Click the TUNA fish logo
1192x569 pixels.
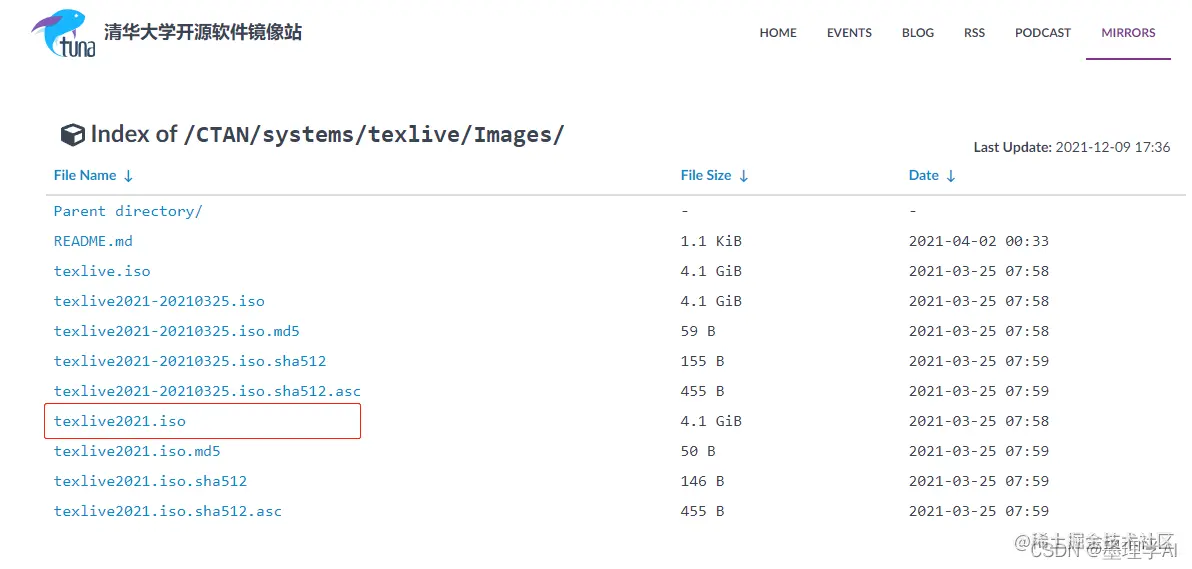coord(64,33)
